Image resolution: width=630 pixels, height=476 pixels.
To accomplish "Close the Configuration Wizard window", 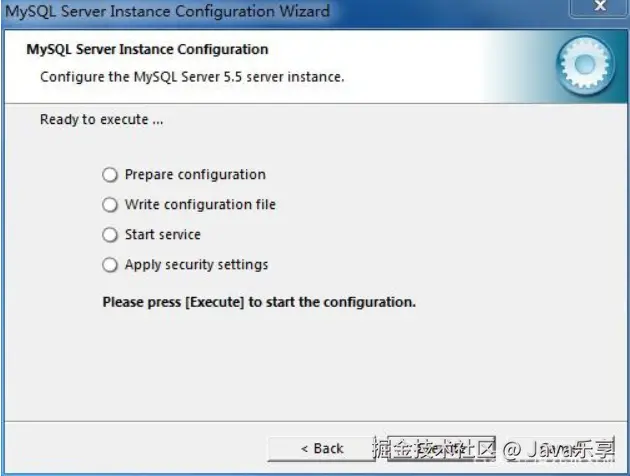I will point(600,8).
